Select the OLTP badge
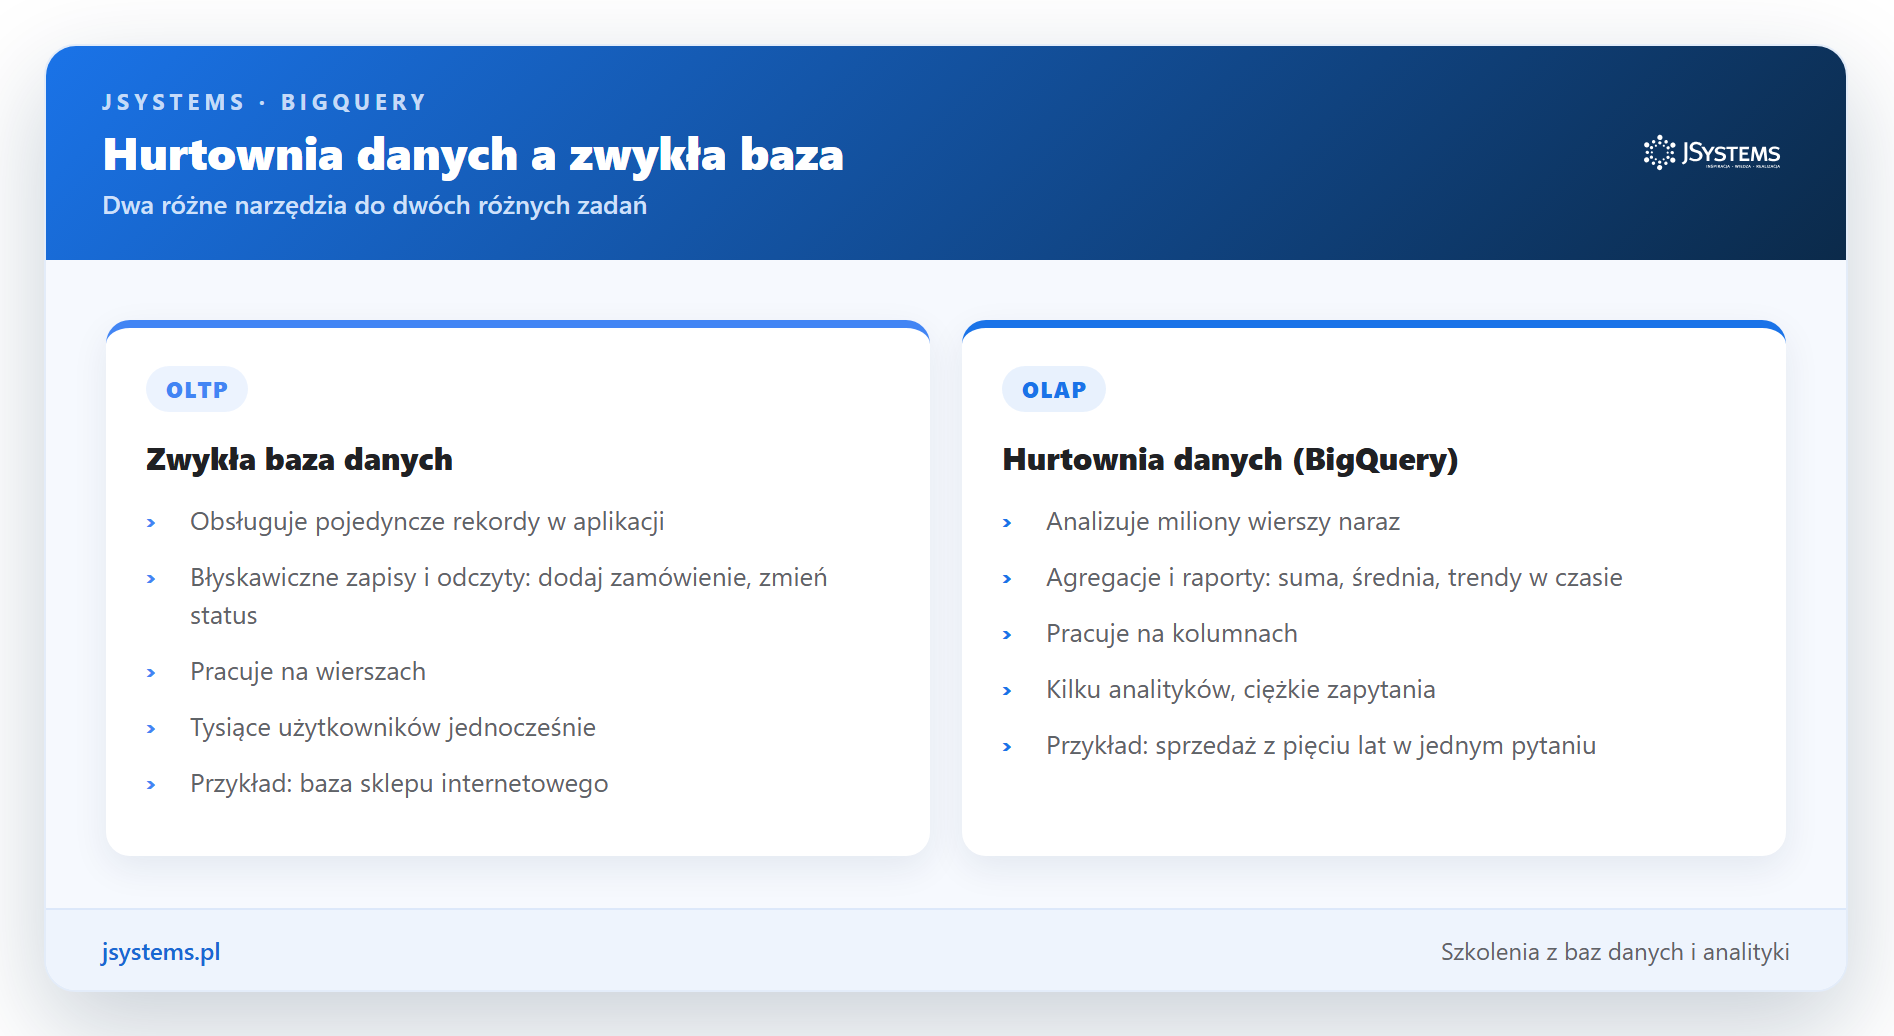 coord(197,390)
